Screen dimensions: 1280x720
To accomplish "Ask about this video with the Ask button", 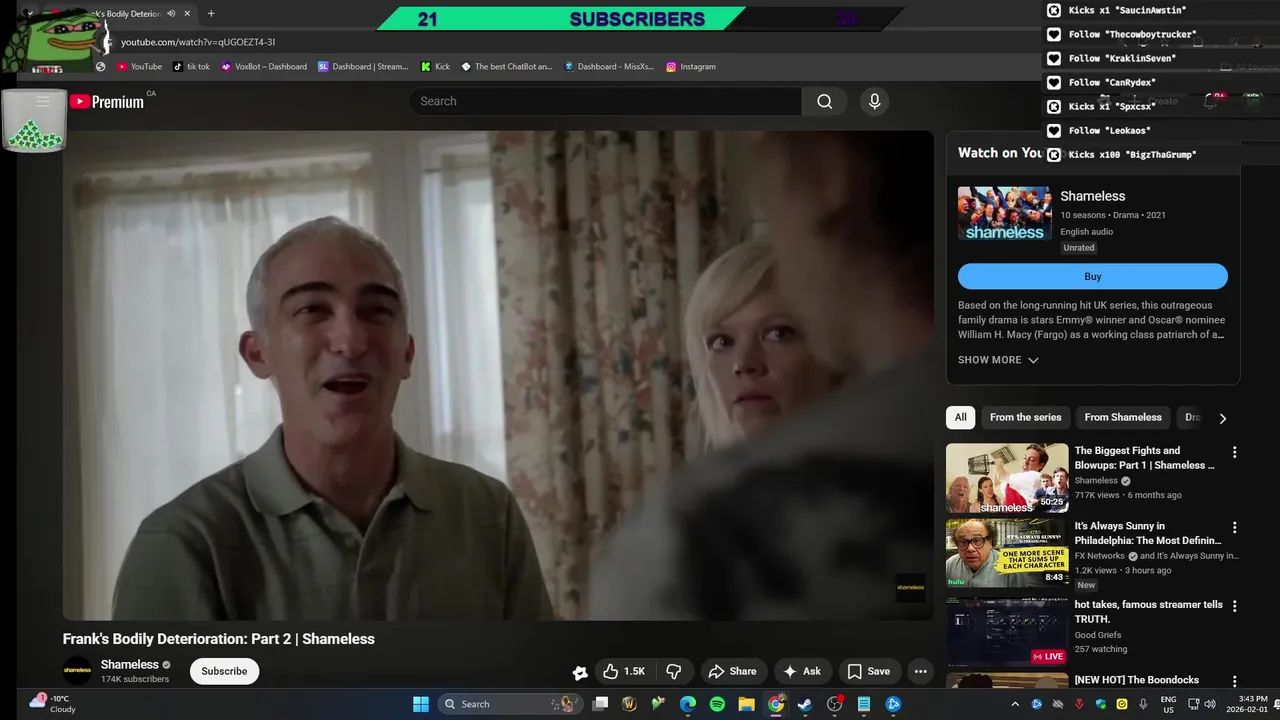I will (x=802, y=671).
